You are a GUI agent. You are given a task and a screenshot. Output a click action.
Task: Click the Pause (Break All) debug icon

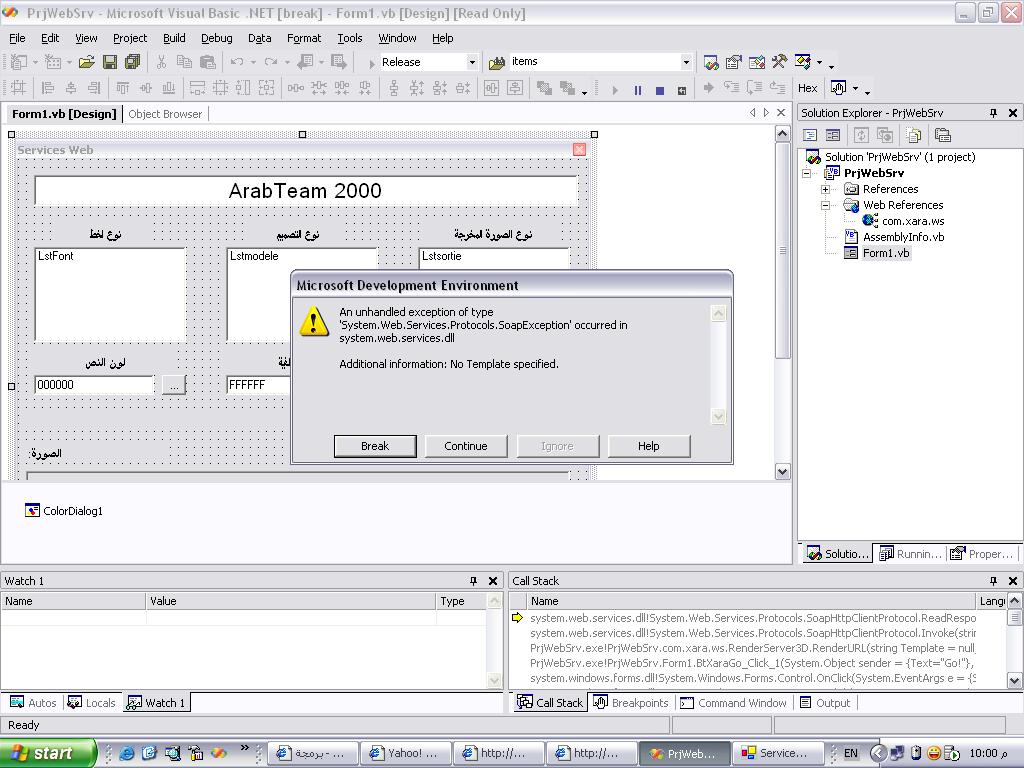tap(637, 90)
